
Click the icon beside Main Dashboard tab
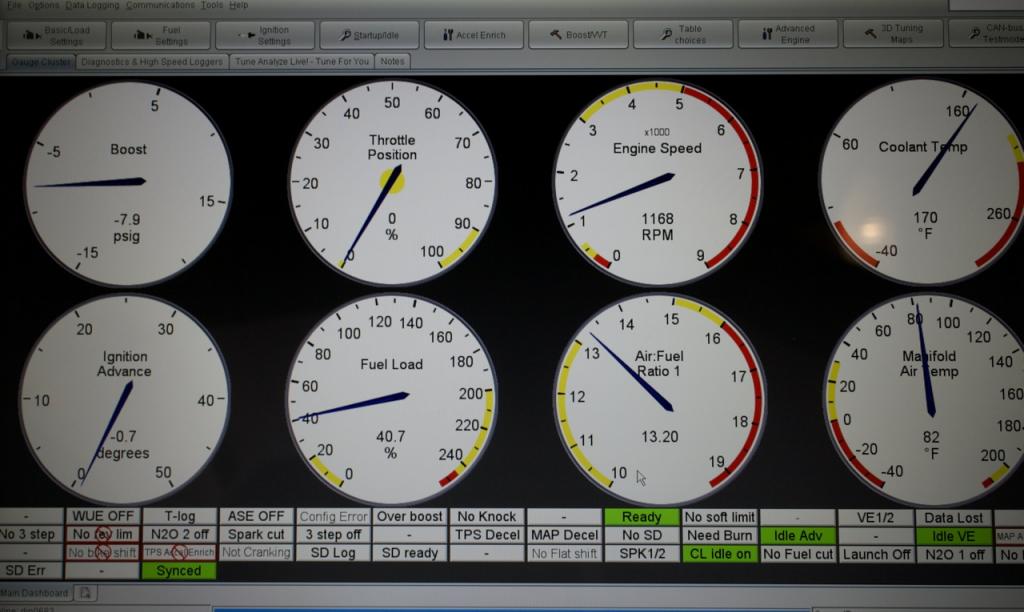tap(85, 593)
